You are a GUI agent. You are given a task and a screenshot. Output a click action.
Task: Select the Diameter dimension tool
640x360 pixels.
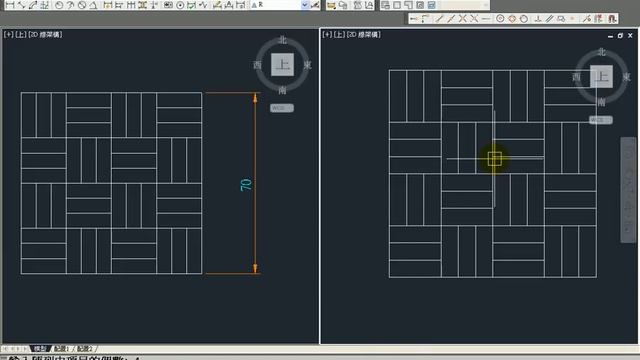pyautogui.click(x=82, y=5)
